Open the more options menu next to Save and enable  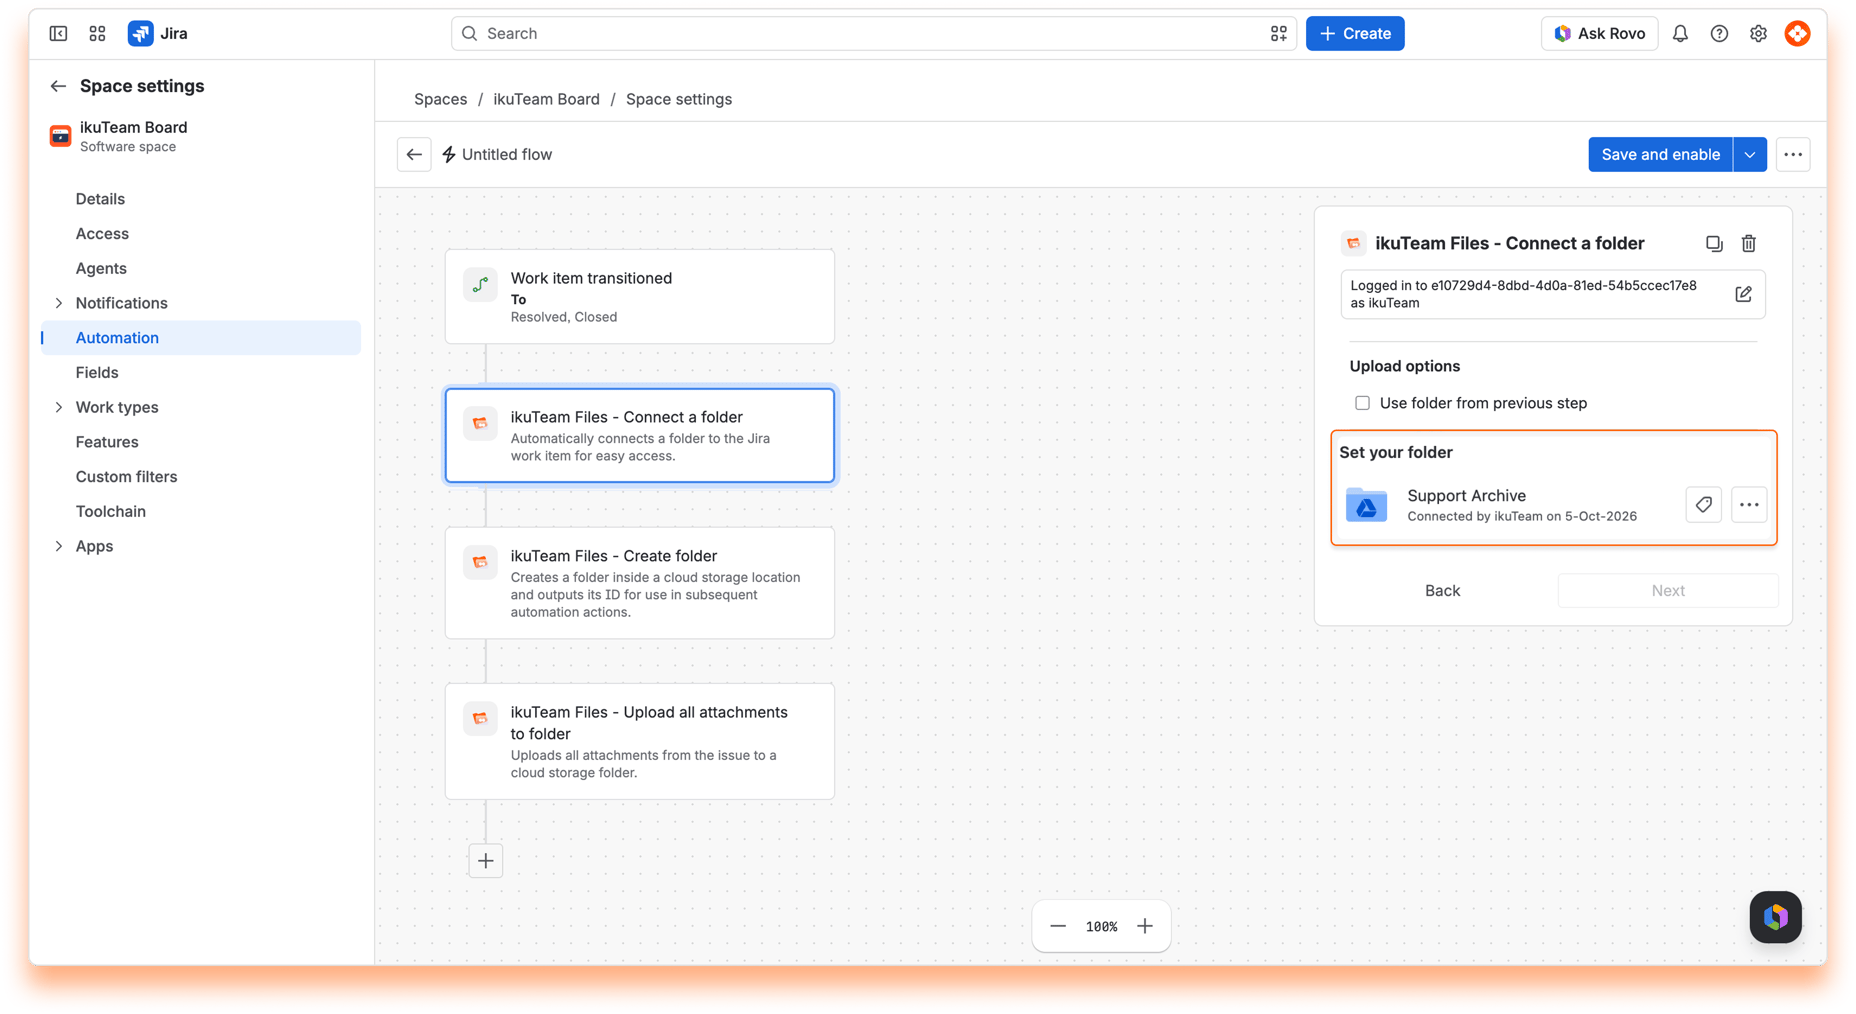tap(1793, 154)
